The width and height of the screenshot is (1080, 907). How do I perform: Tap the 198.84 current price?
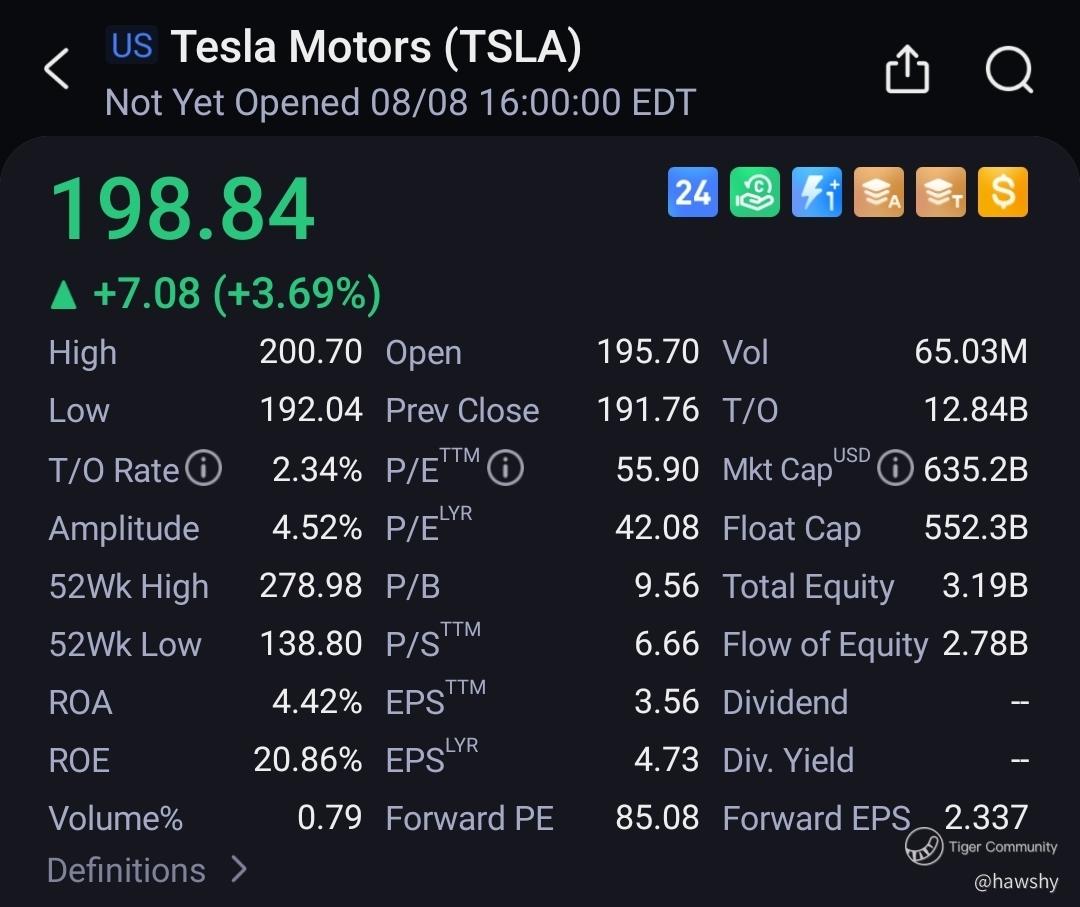tap(182, 211)
